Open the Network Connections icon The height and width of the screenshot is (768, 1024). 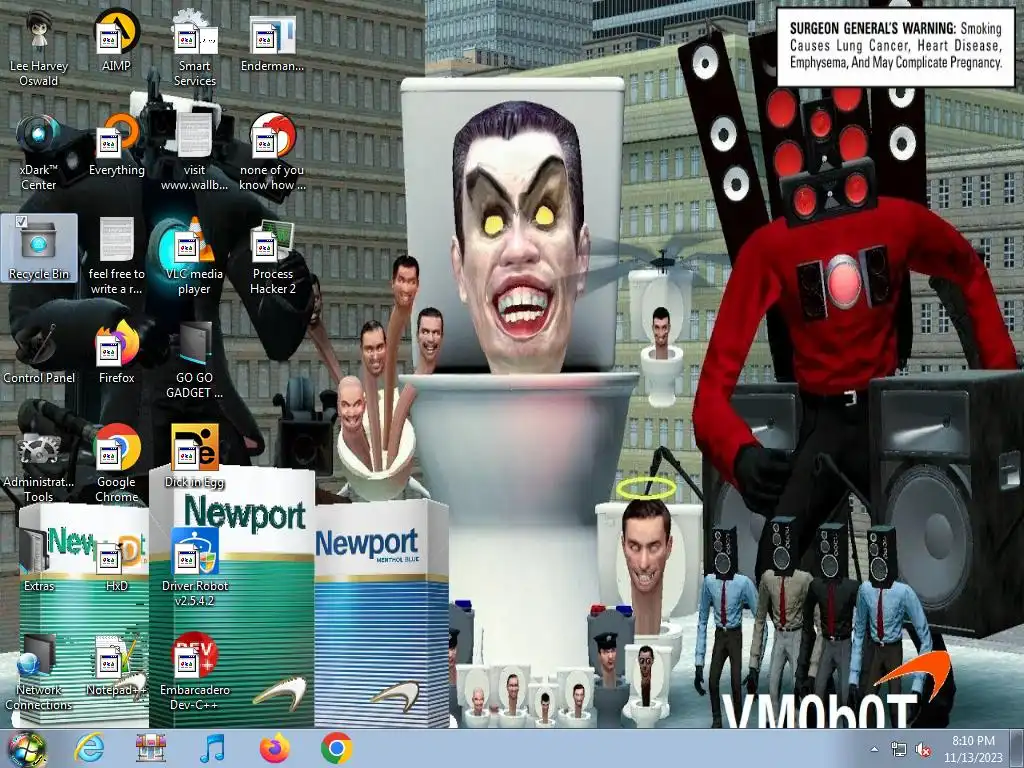pos(39,671)
